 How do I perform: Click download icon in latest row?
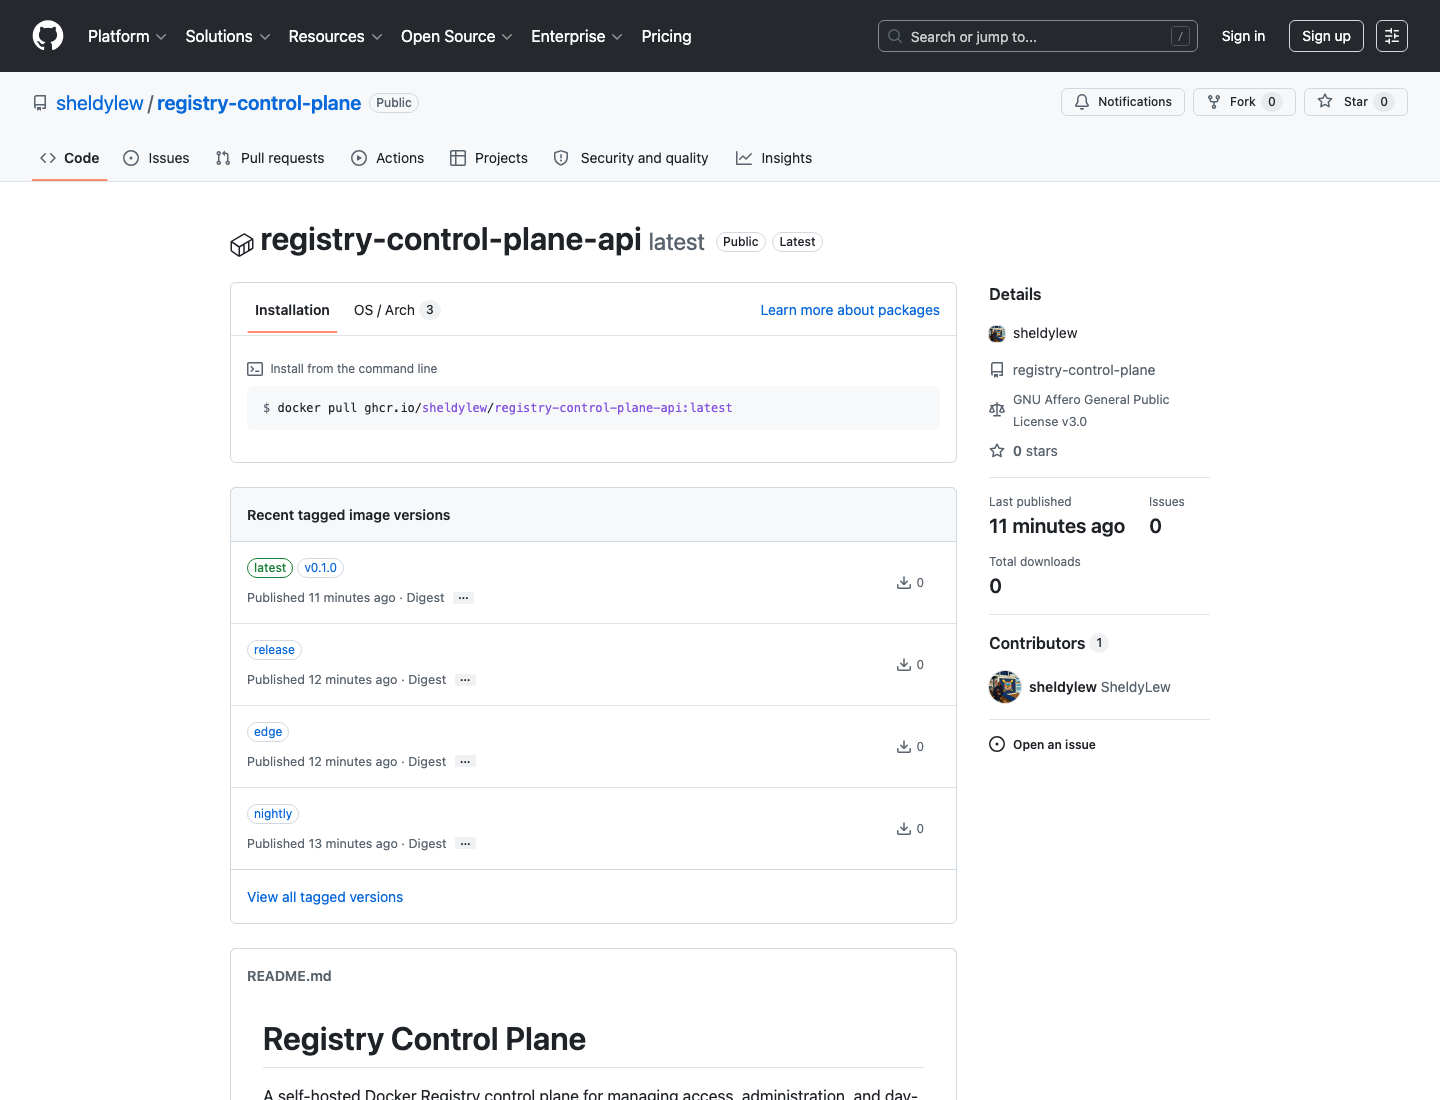coord(904,582)
